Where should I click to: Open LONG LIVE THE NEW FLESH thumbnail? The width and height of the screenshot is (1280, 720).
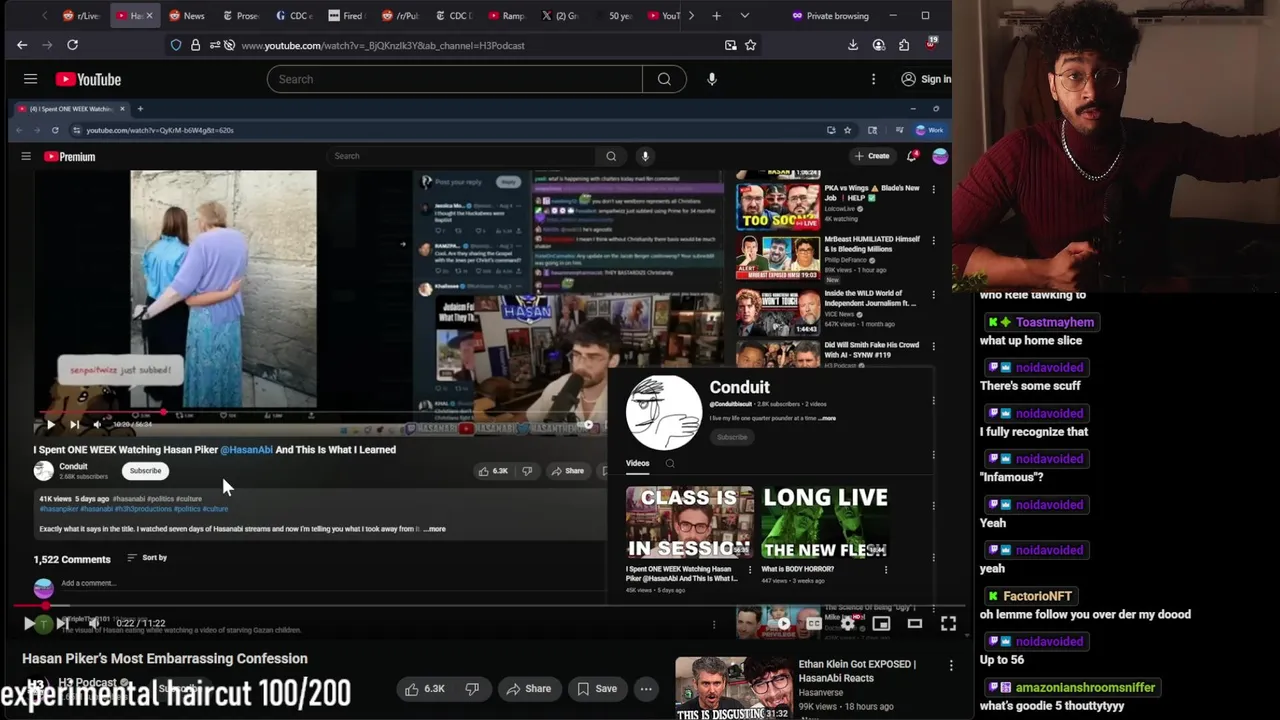824,522
